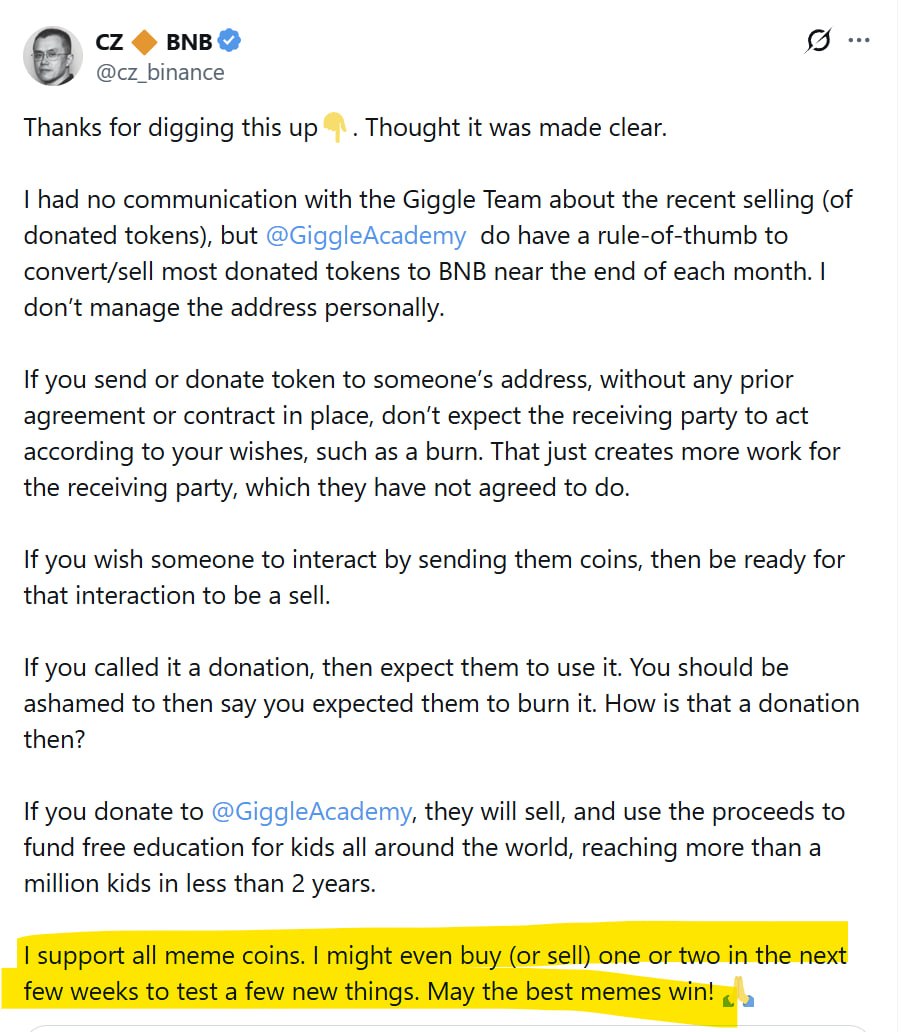The width and height of the screenshot is (917, 1032).
Task: Click the "I had no communication" paragraph line
Action: pyautogui.click(x=438, y=199)
